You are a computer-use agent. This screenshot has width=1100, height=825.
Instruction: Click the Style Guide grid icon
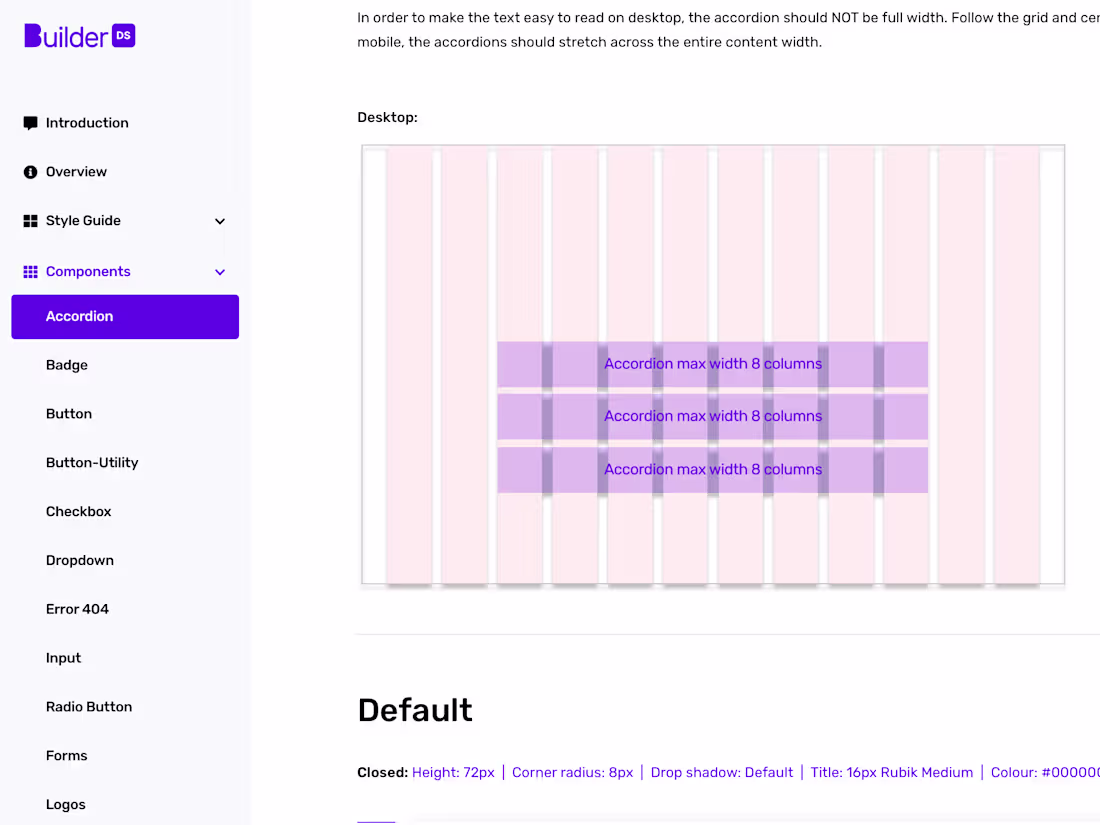coord(30,221)
